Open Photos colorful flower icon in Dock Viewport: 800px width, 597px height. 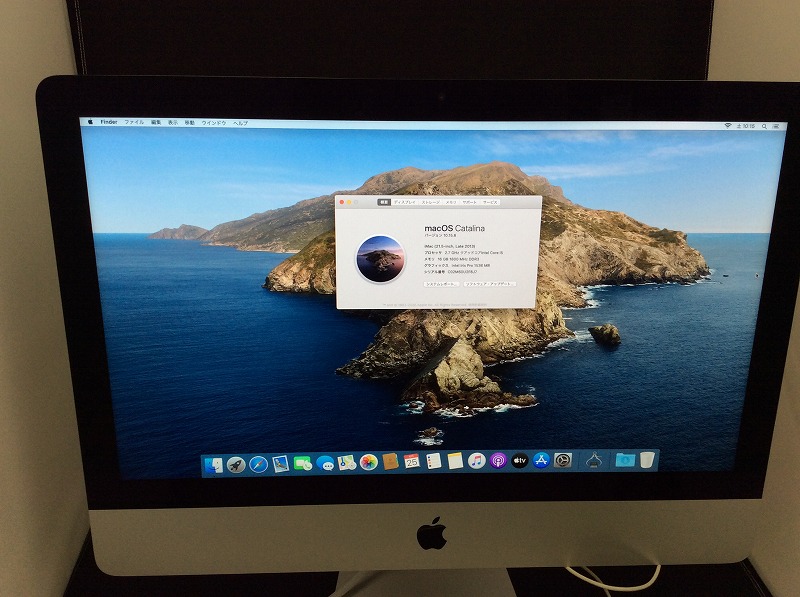click(x=368, y=462)
